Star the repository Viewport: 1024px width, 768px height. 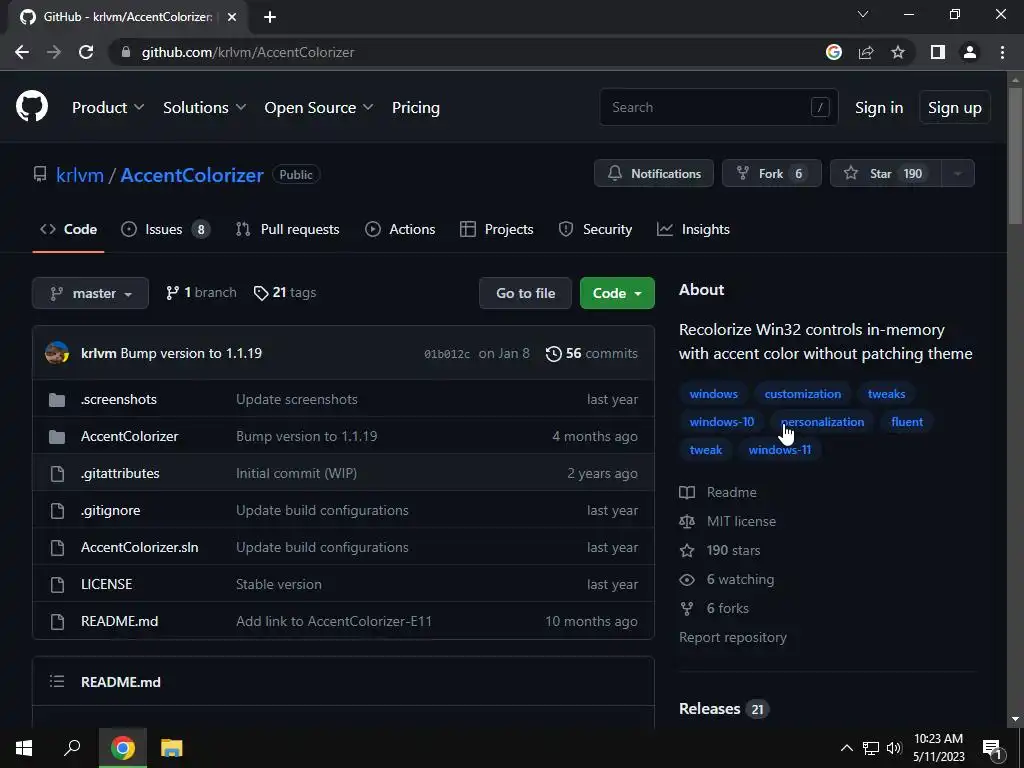point(885,173)
